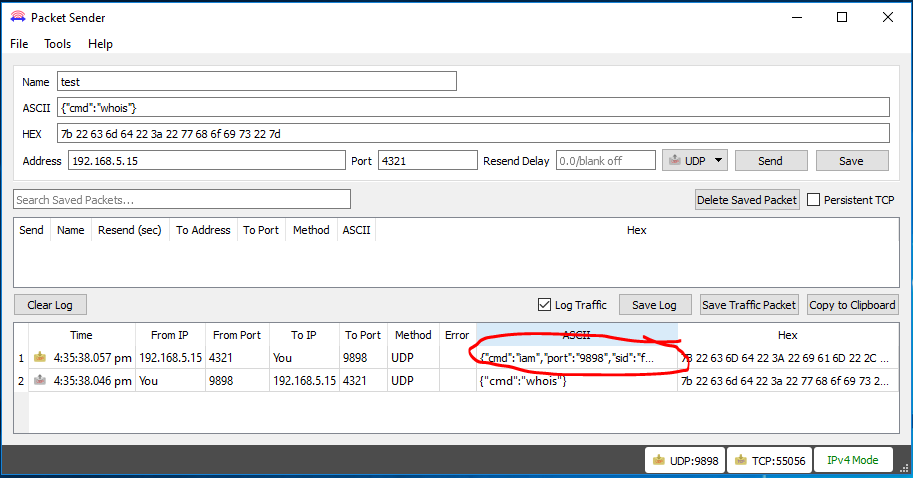Click the From IP column header
The height and width of the screenshot is (478, 913).
(x=170, y=335)
